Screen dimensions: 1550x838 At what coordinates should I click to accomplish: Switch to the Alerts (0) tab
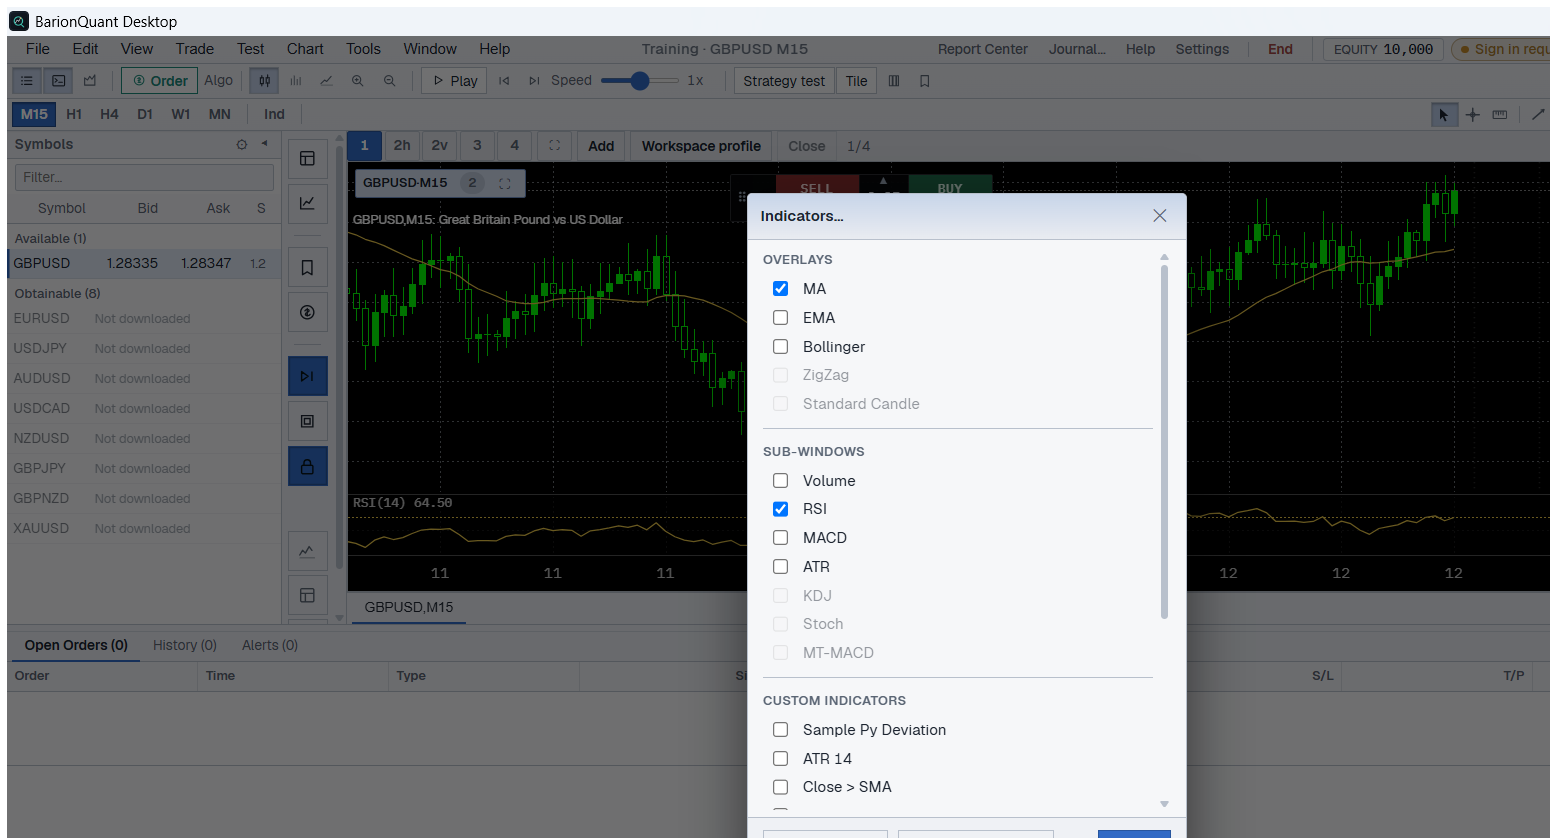(x=270, y=645)
